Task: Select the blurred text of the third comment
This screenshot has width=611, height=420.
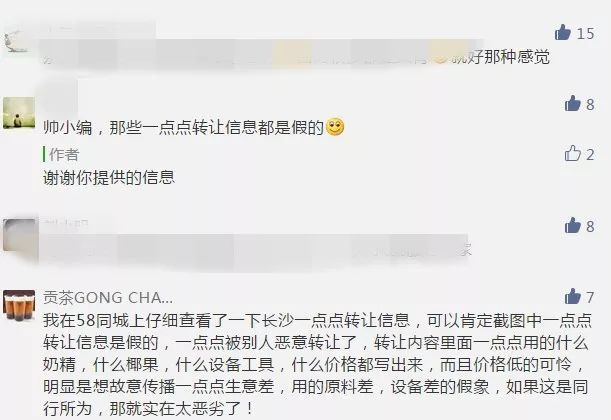Action: [x=257, y=249]
